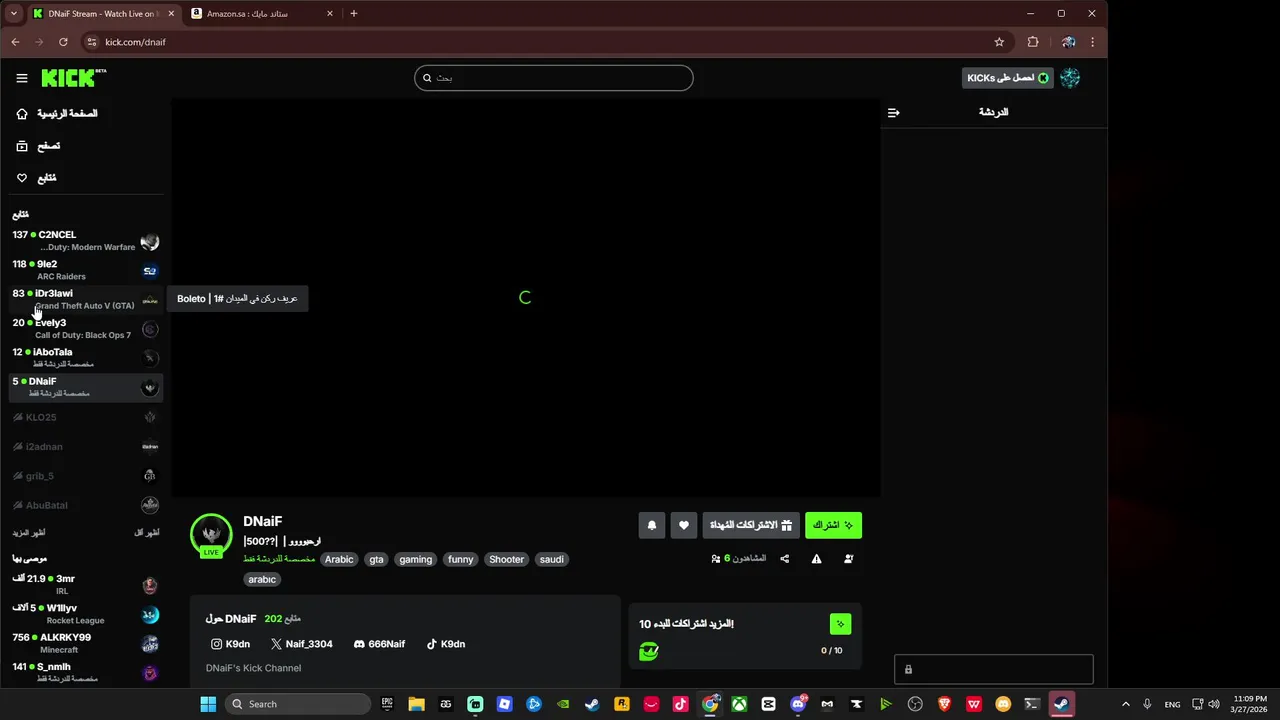Click the user-question icon beside report
This screenshot has height=720, width=1280.
click(x=849, y=559)
